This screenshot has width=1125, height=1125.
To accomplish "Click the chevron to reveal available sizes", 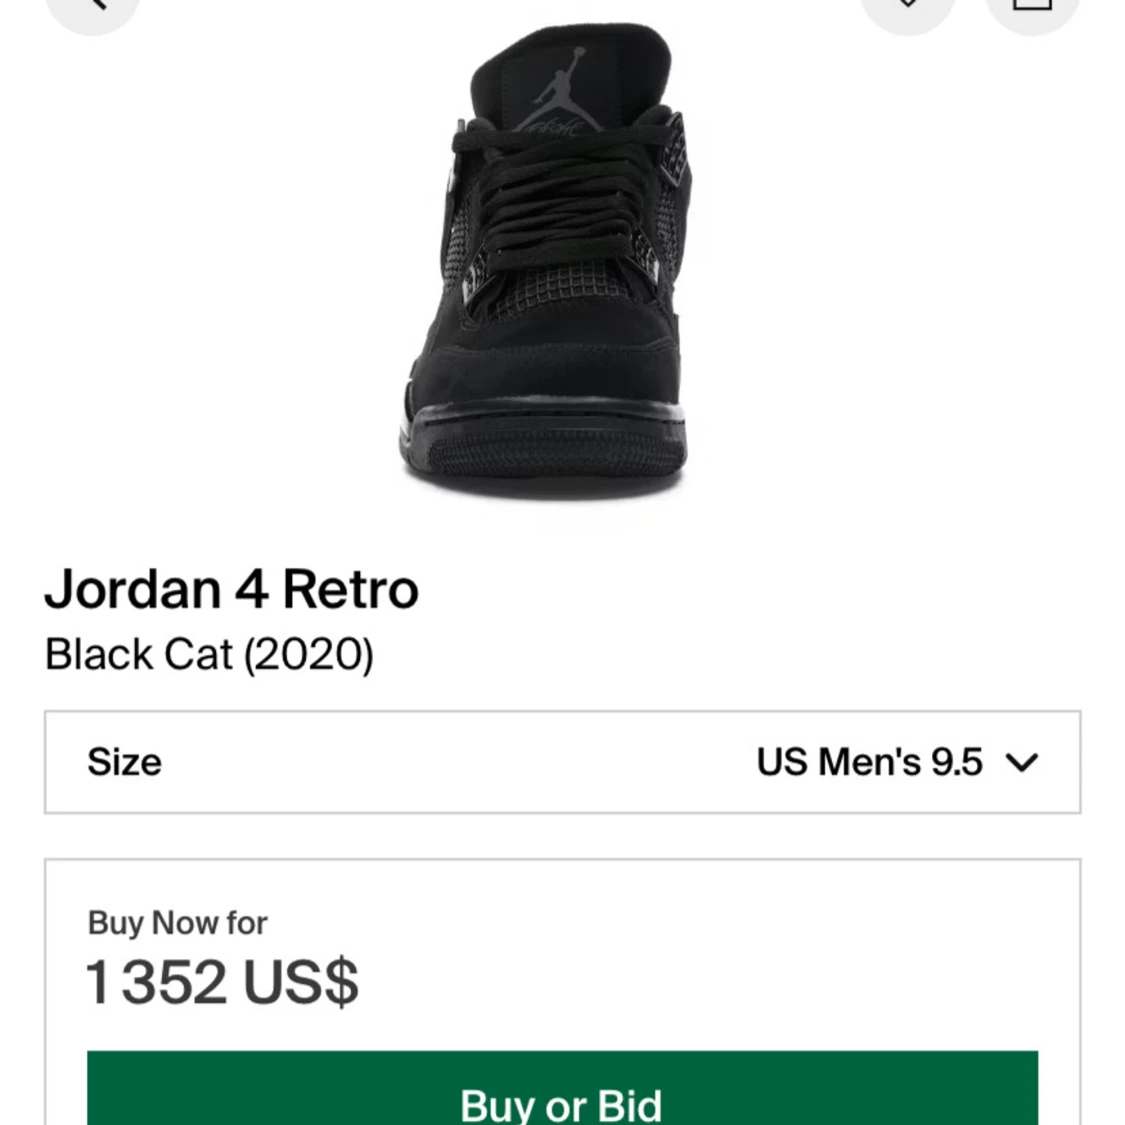I will point(1022,763).
